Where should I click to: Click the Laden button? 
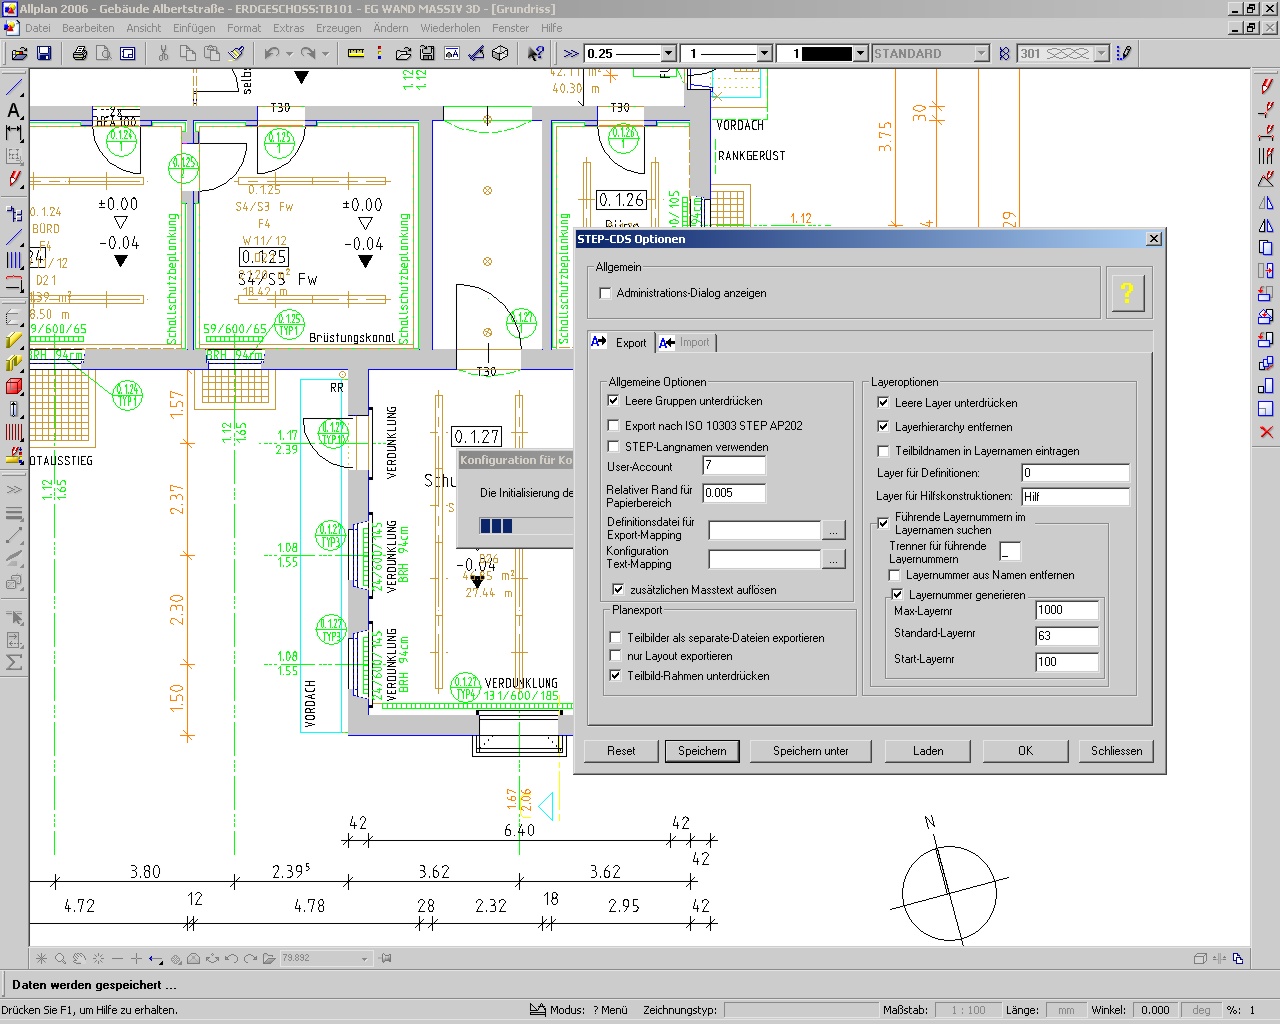pos(928,751)
